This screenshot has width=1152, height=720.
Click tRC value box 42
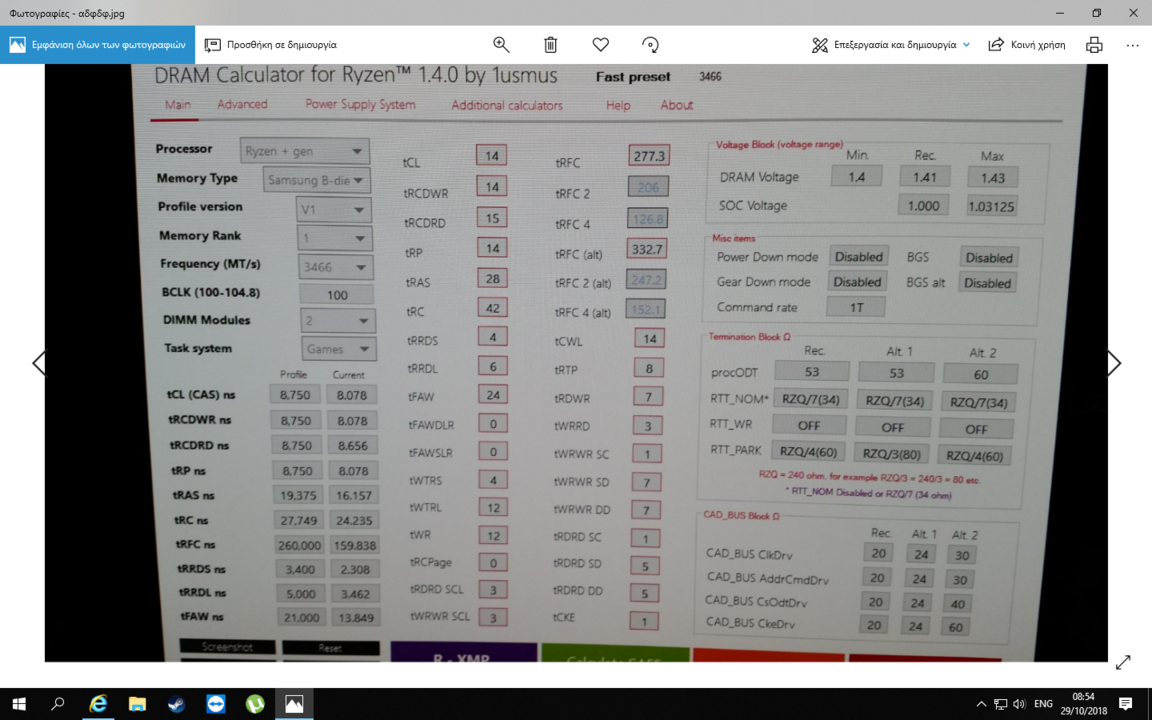(493, 308)
